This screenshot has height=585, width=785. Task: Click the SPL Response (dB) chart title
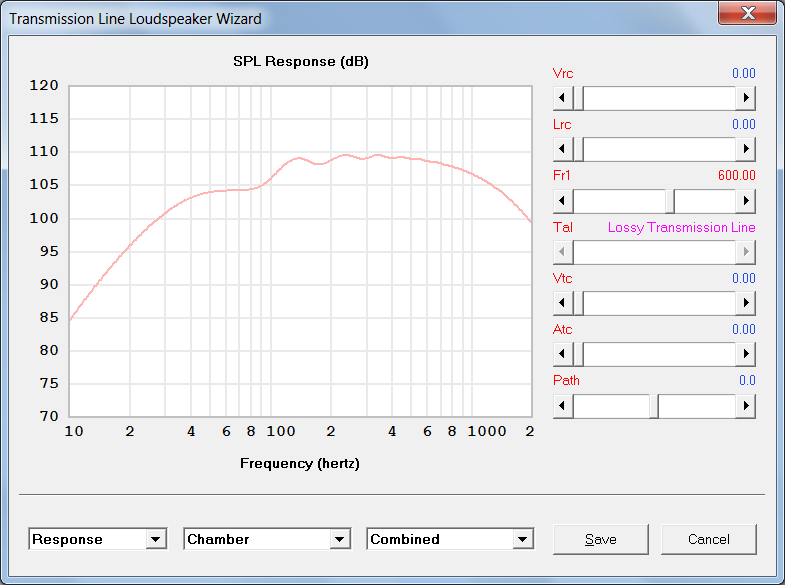coord(301,62)
